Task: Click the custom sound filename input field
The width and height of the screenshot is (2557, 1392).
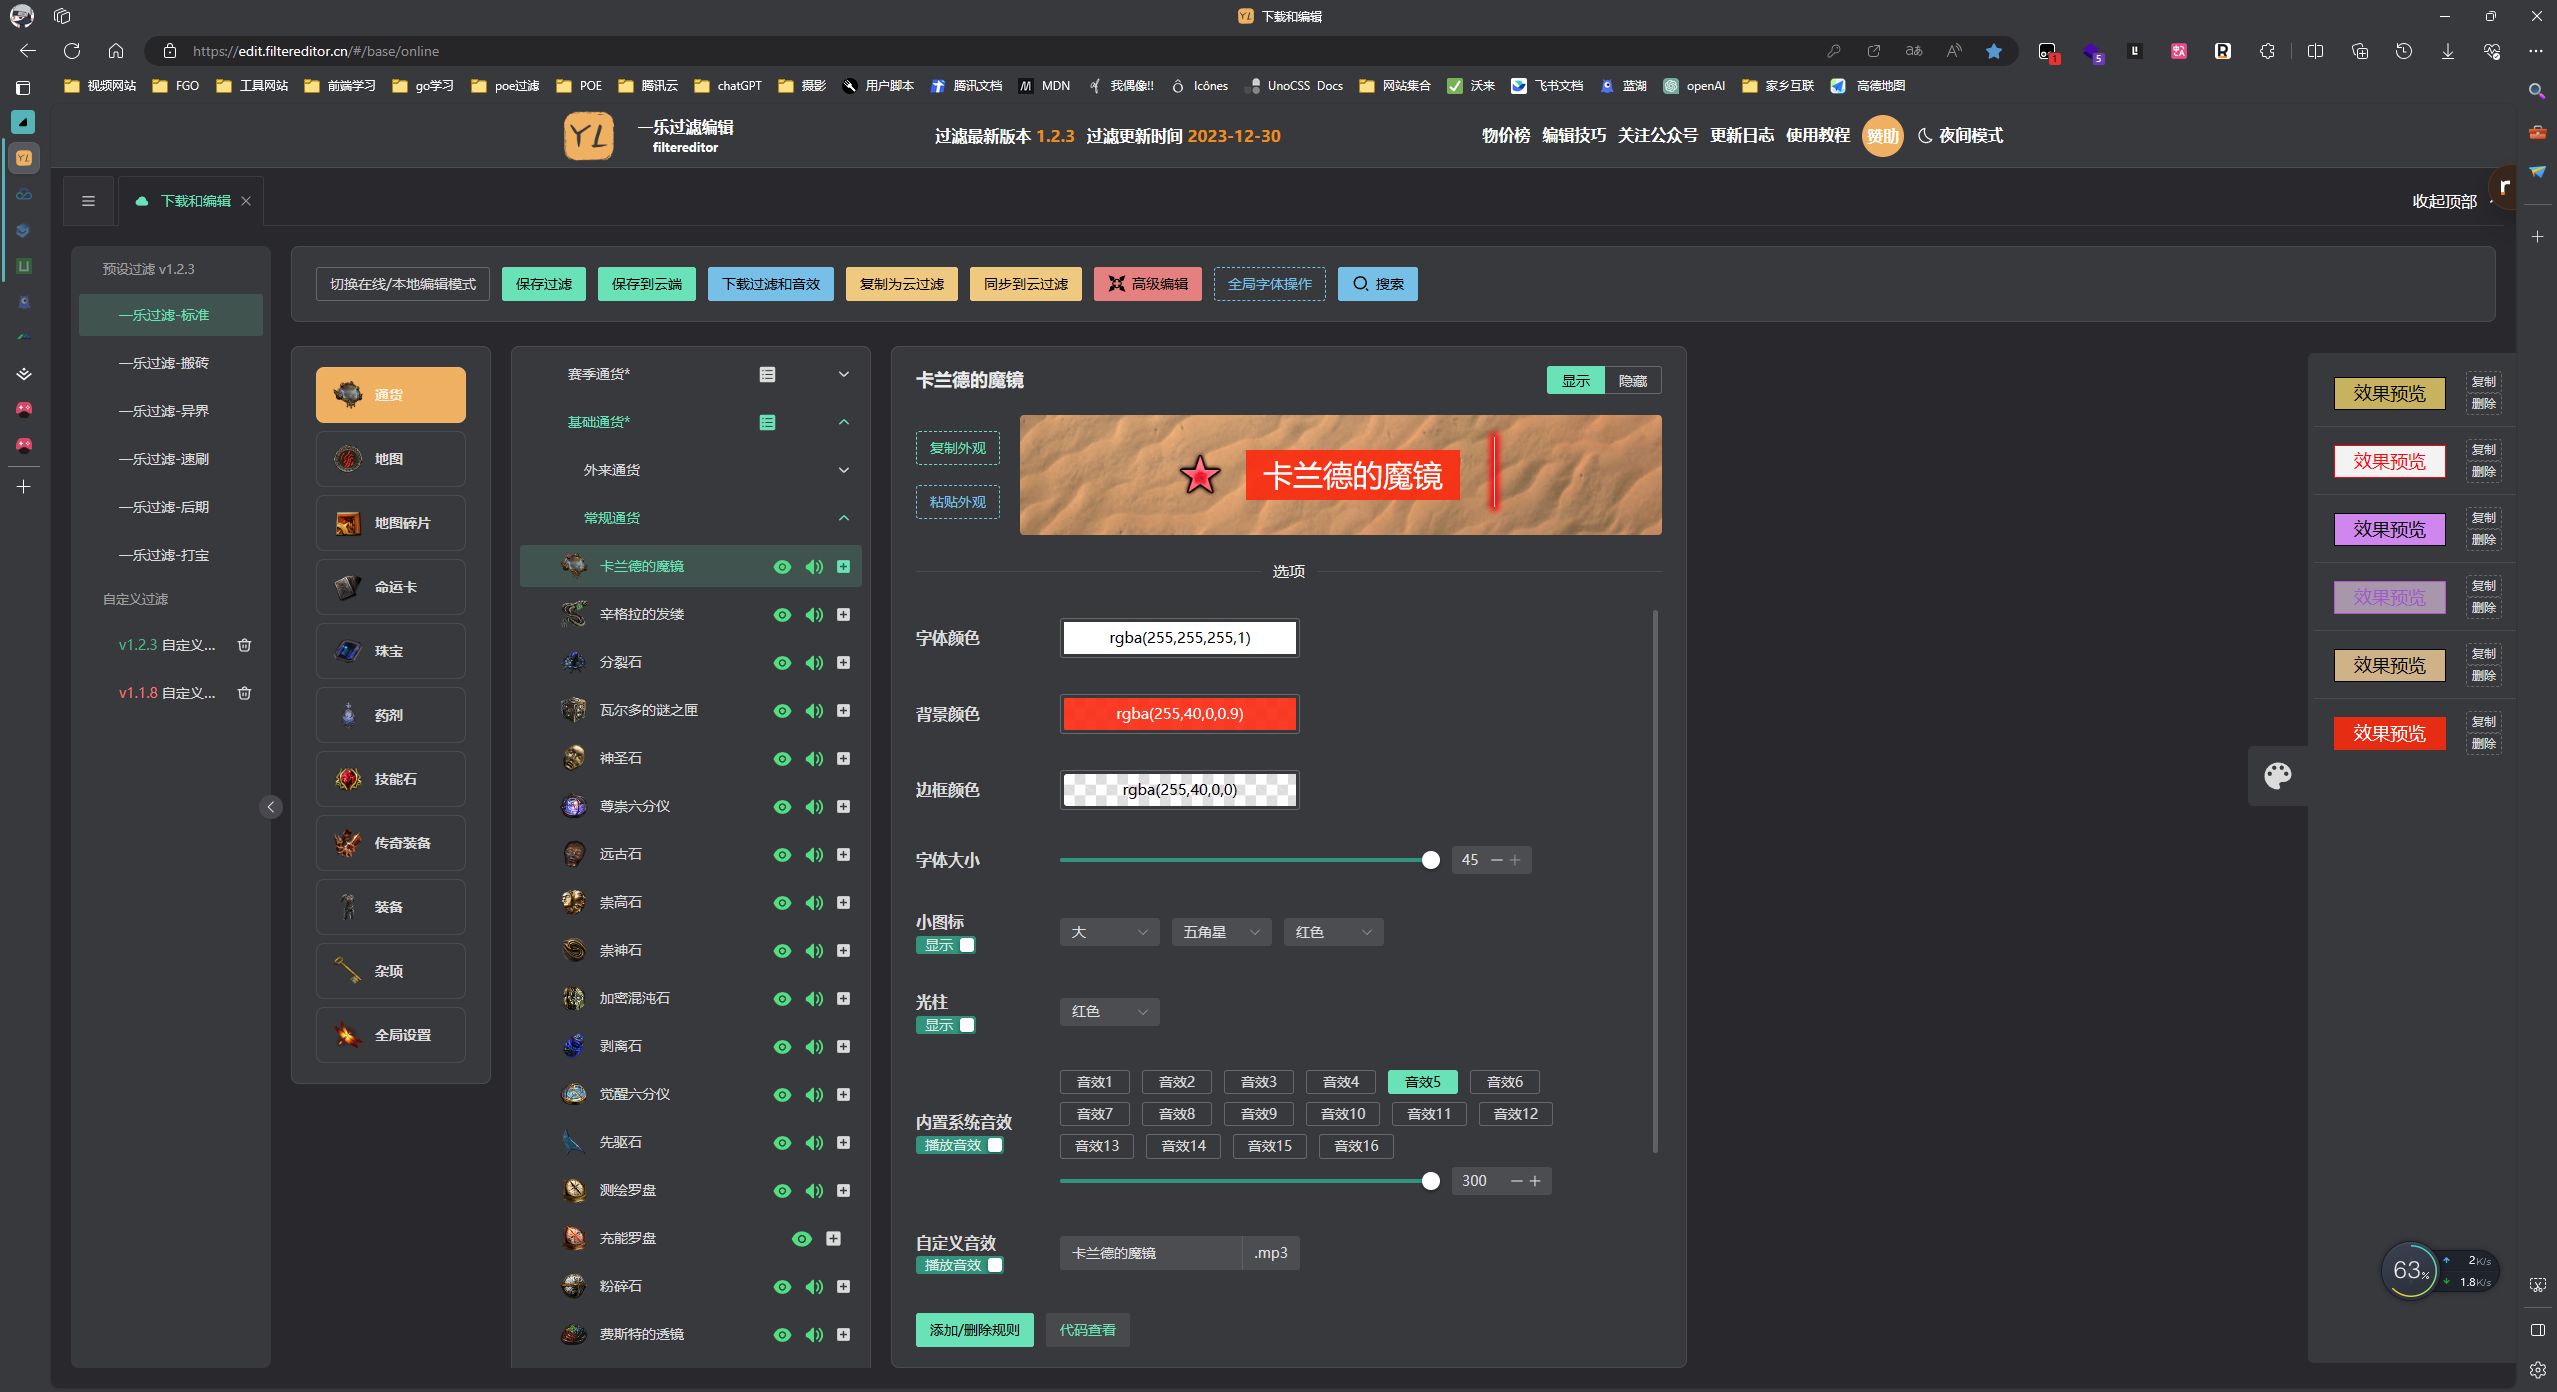Action: 1150,1253
